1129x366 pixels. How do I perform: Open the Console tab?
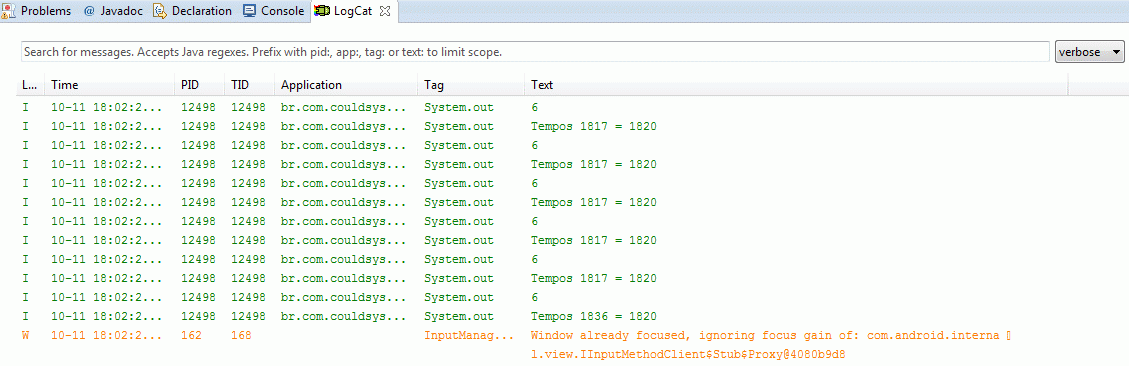tap(274, 11)
